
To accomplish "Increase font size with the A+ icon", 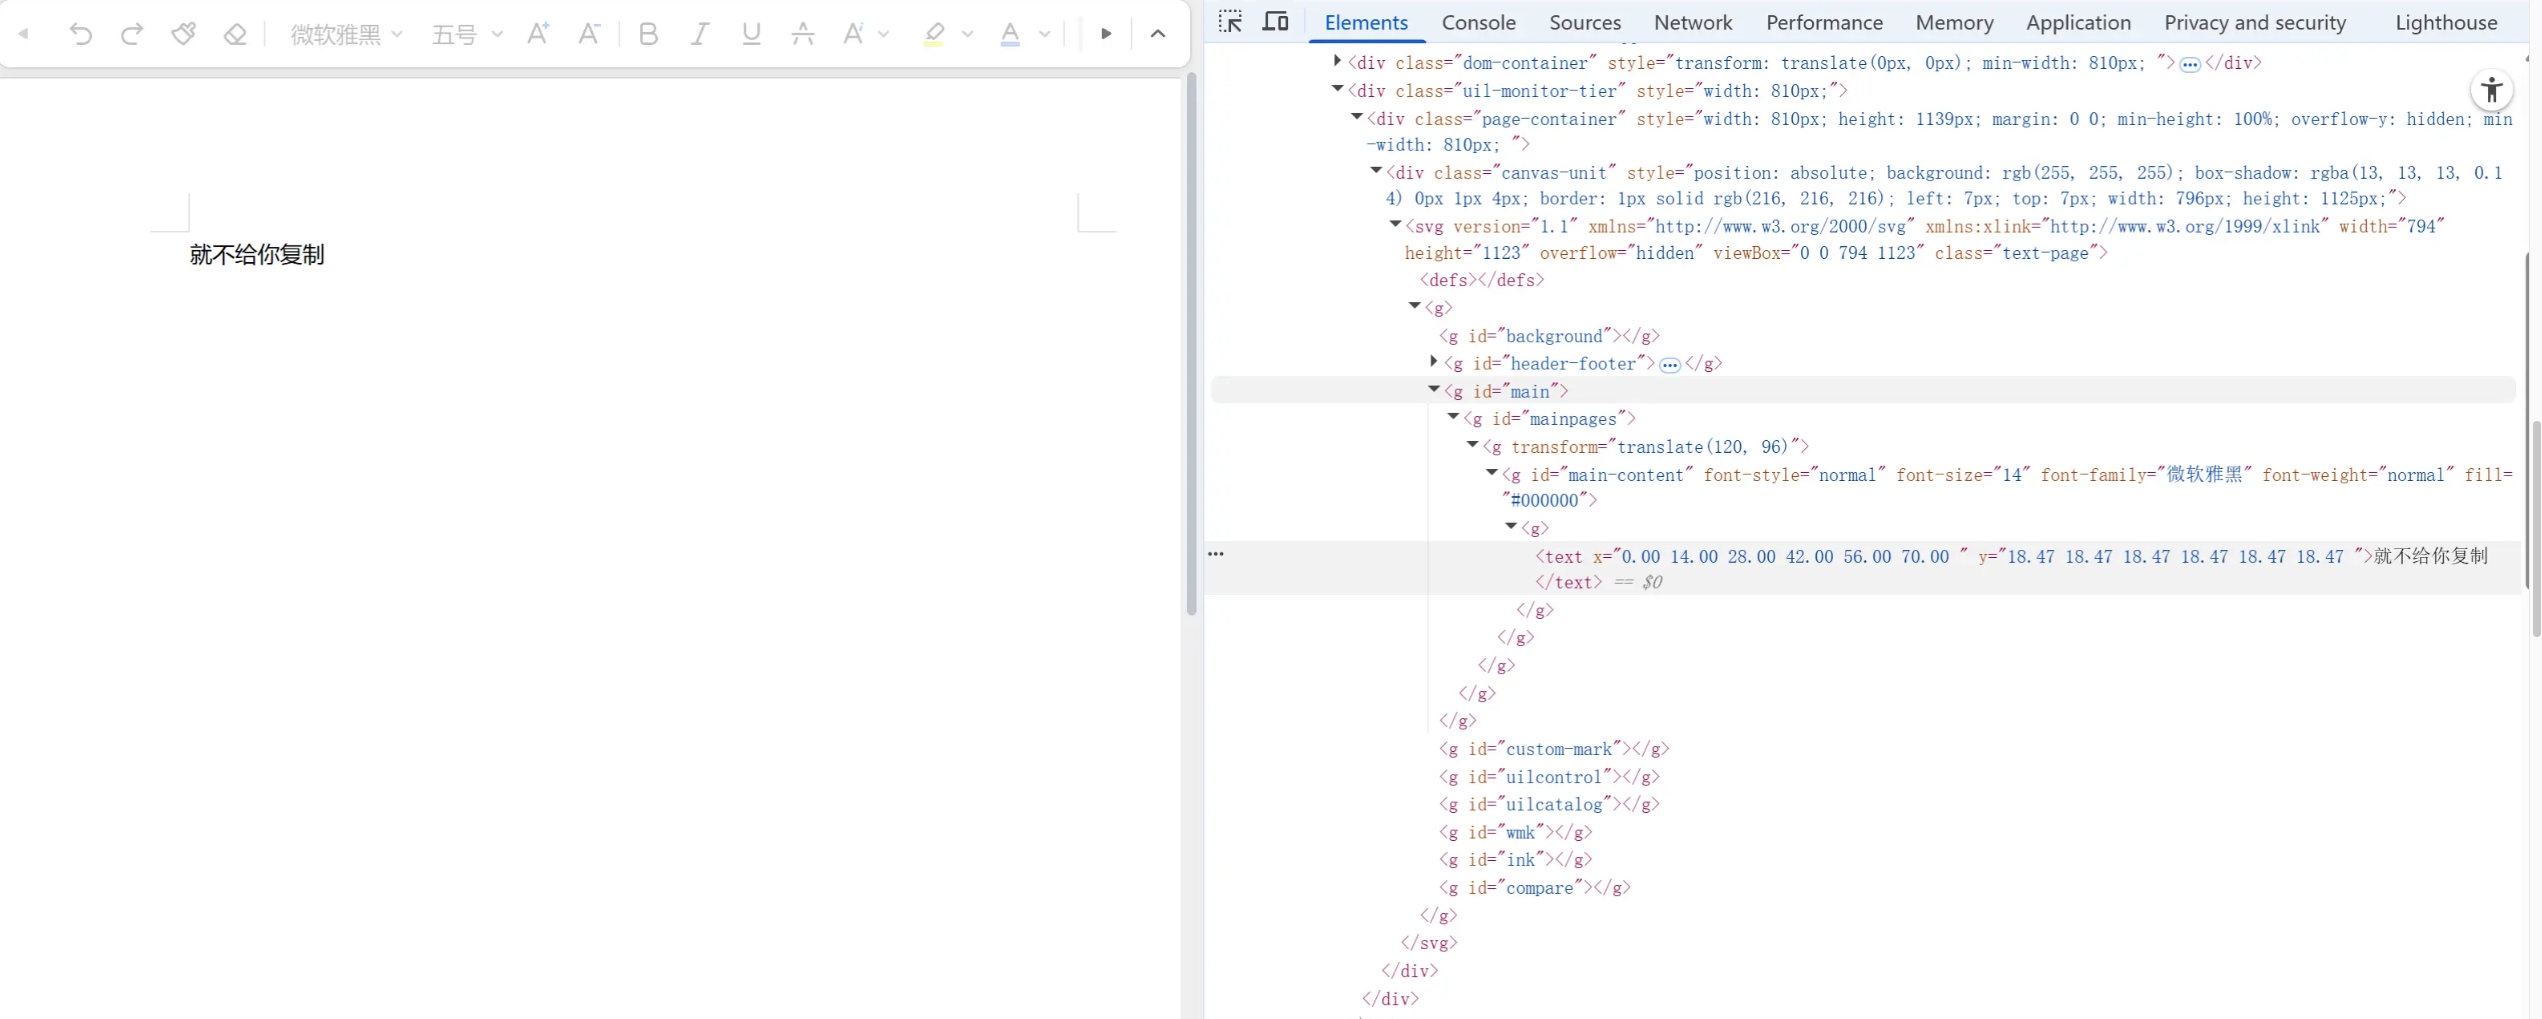I will coord(538,34).
